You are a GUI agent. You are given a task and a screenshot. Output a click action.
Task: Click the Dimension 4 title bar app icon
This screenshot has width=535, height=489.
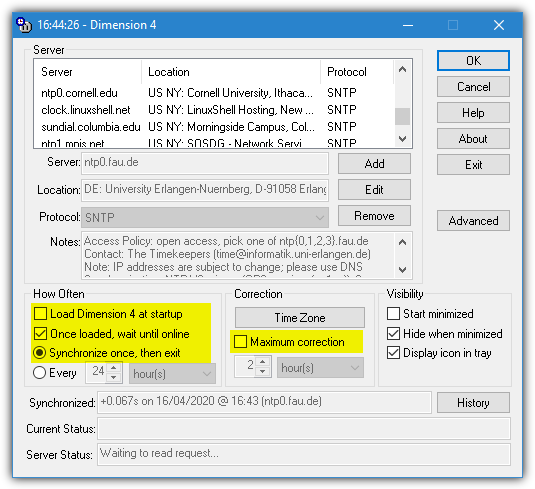(x=24, y=25)
